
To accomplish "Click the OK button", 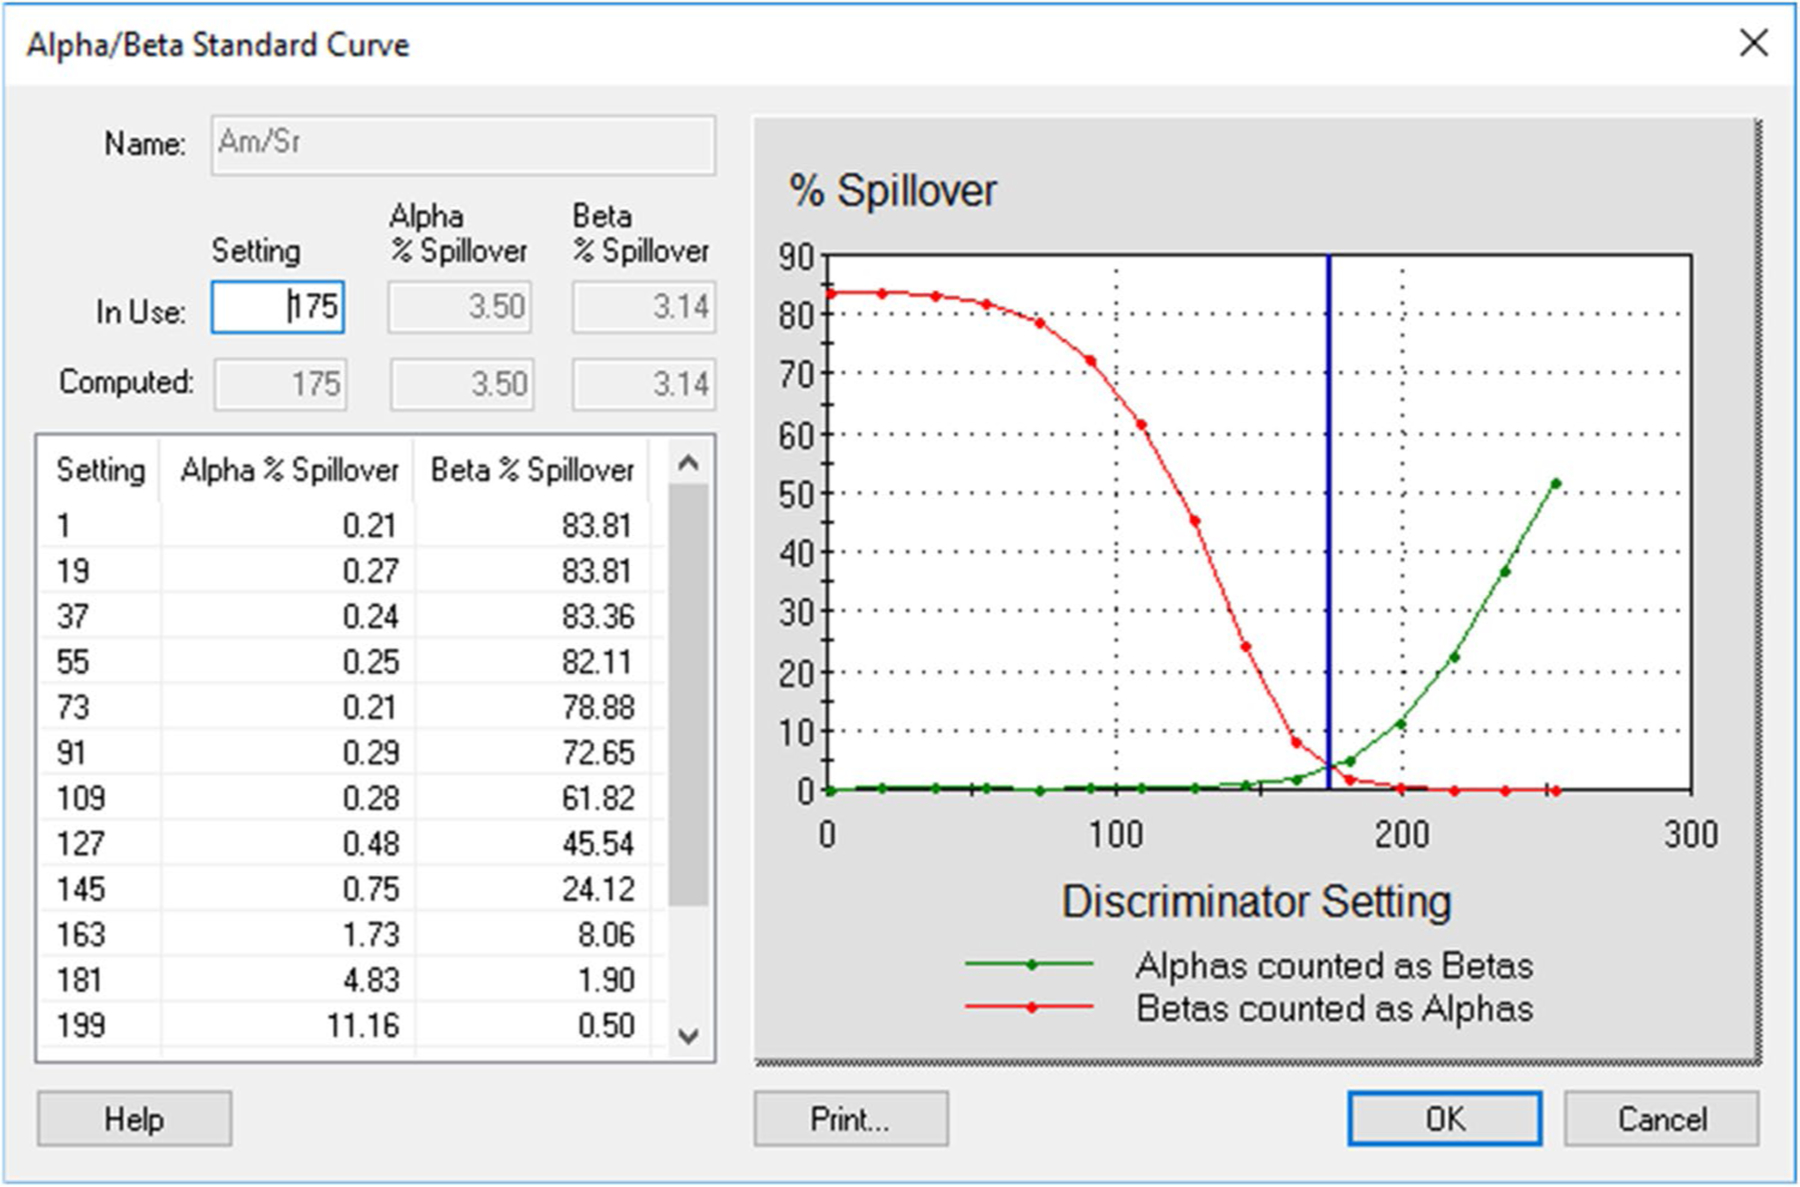I will click(1443, 1118).
